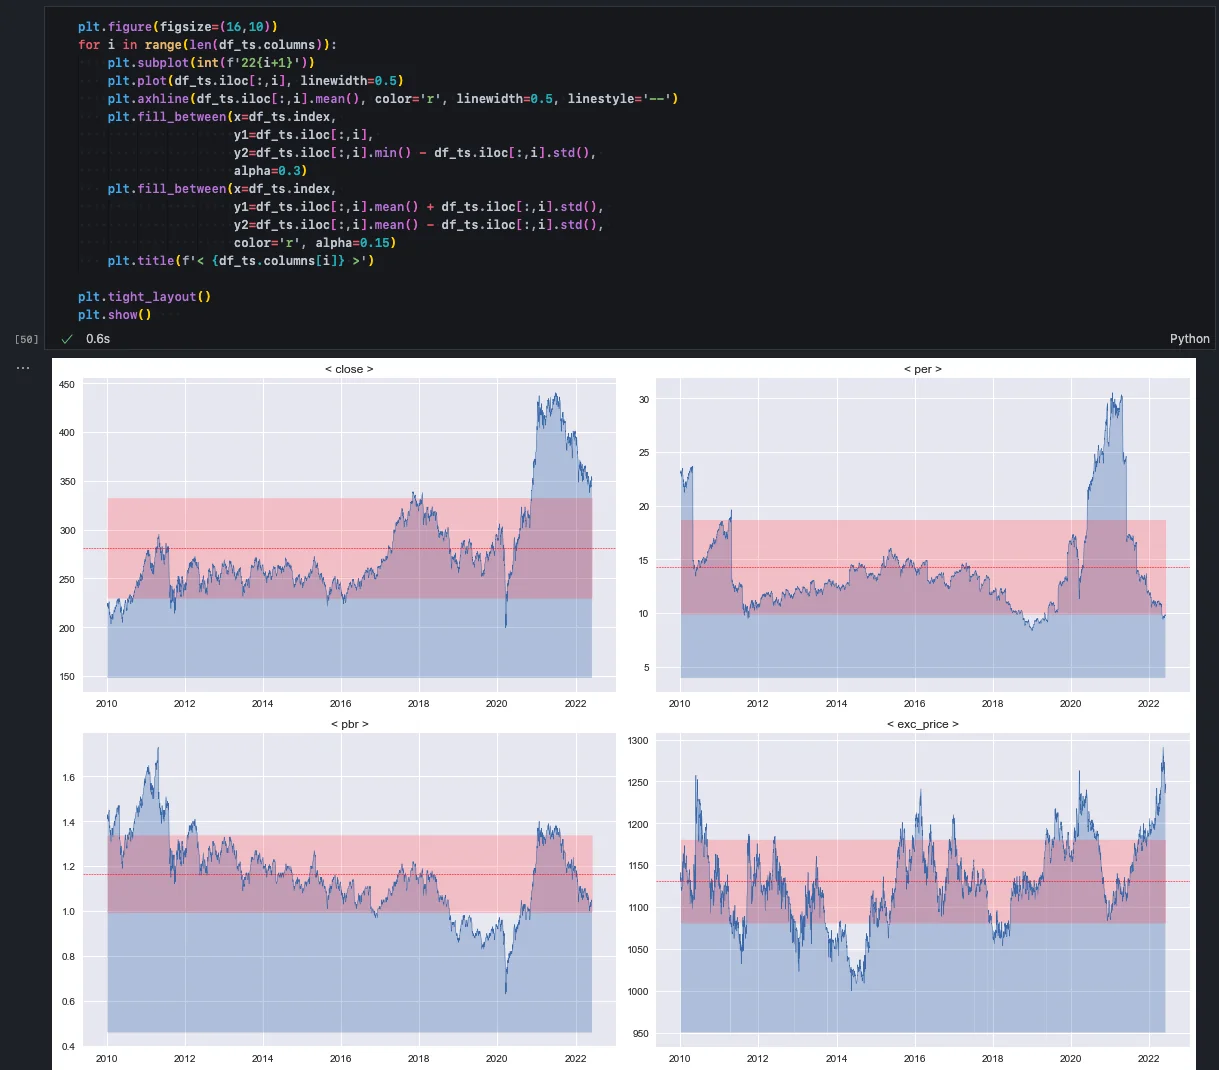Click the for loop line in code
The width and height of the screenshot is (1219, 1070).
click(207, 45)
